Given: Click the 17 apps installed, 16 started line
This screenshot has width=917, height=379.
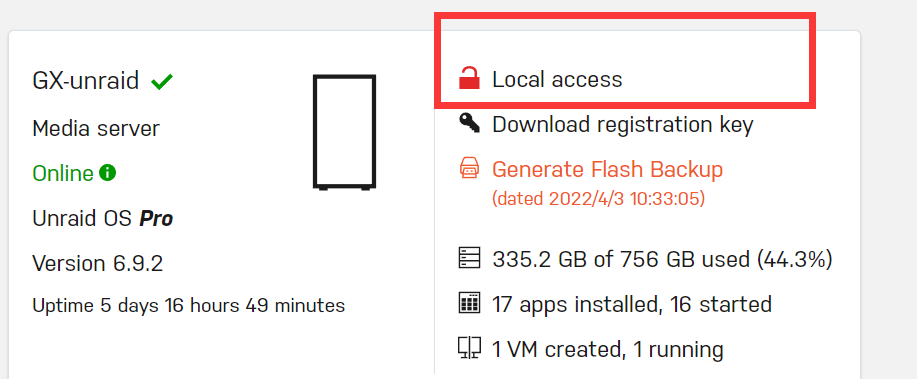Looking at the screenshot, I should (x=632, y=304).
